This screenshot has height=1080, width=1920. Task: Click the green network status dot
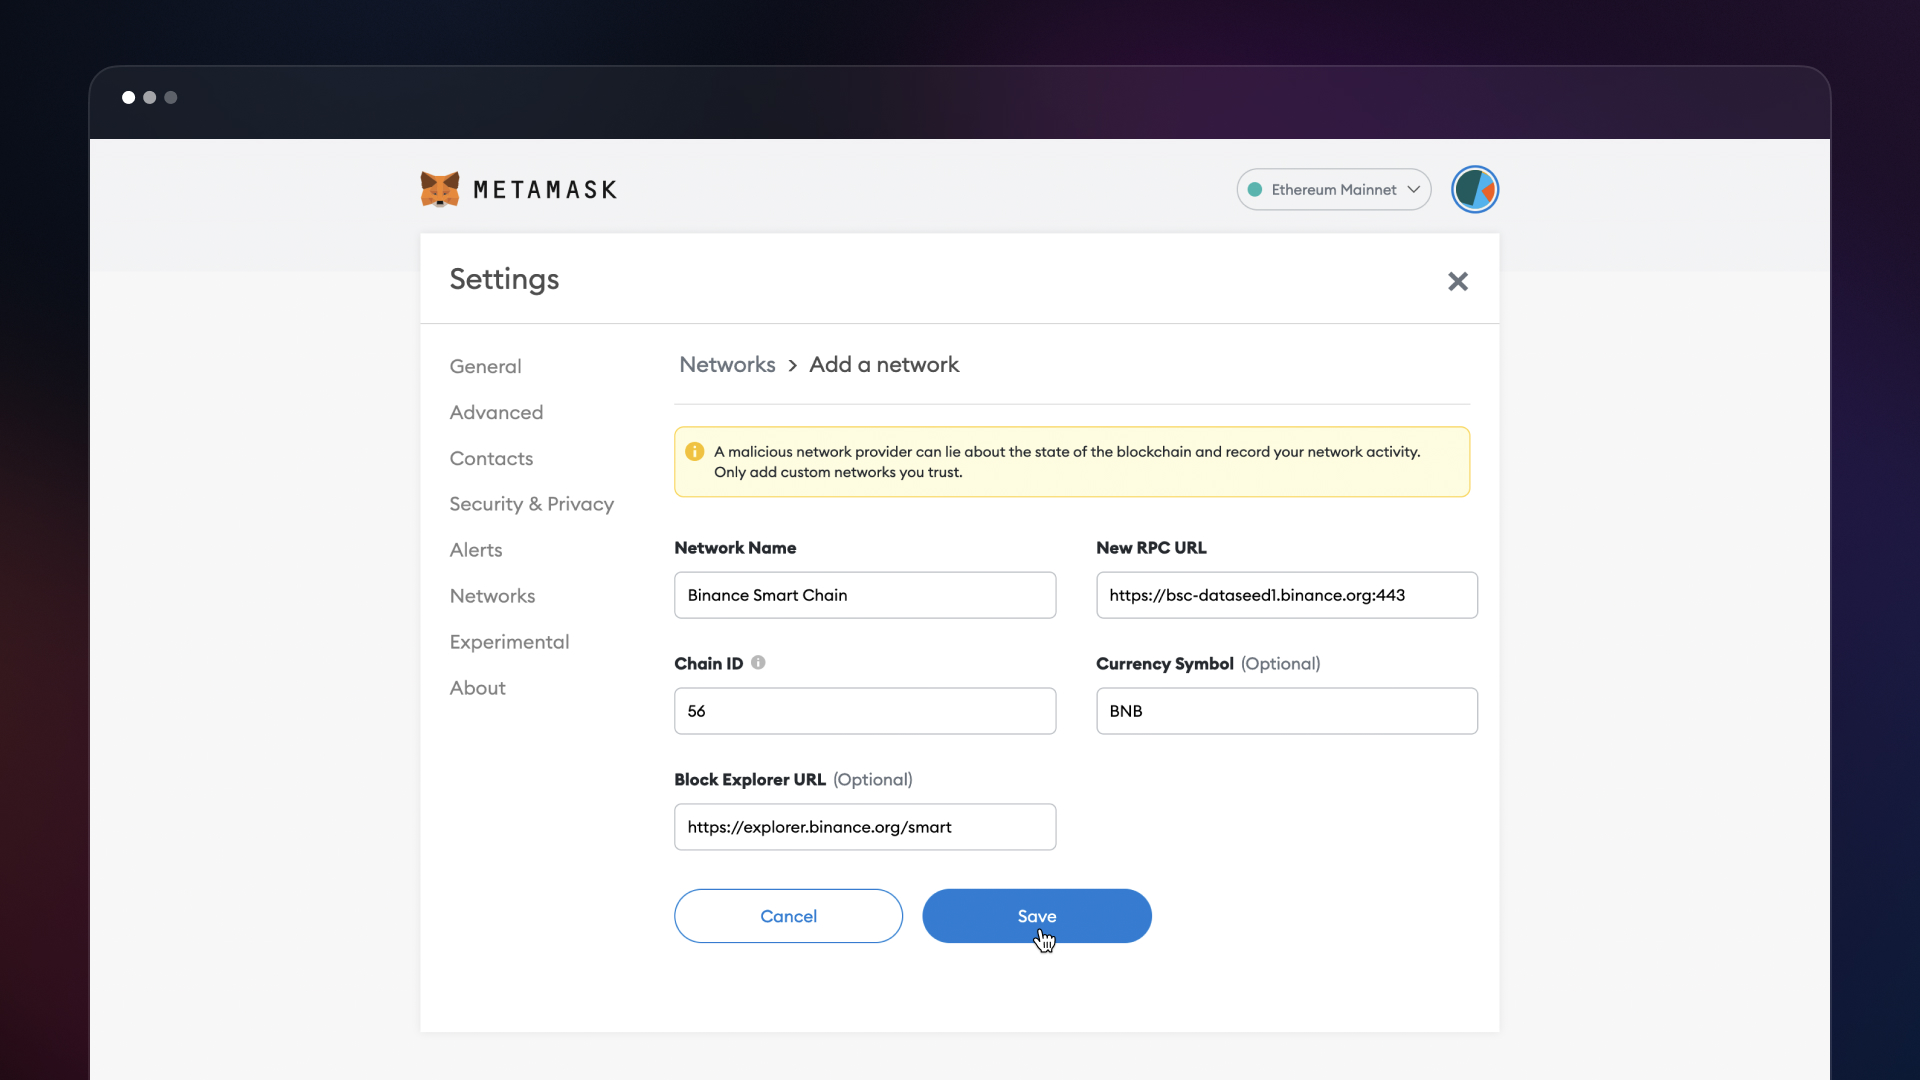pyautogui.click(x=1255, y=190)
